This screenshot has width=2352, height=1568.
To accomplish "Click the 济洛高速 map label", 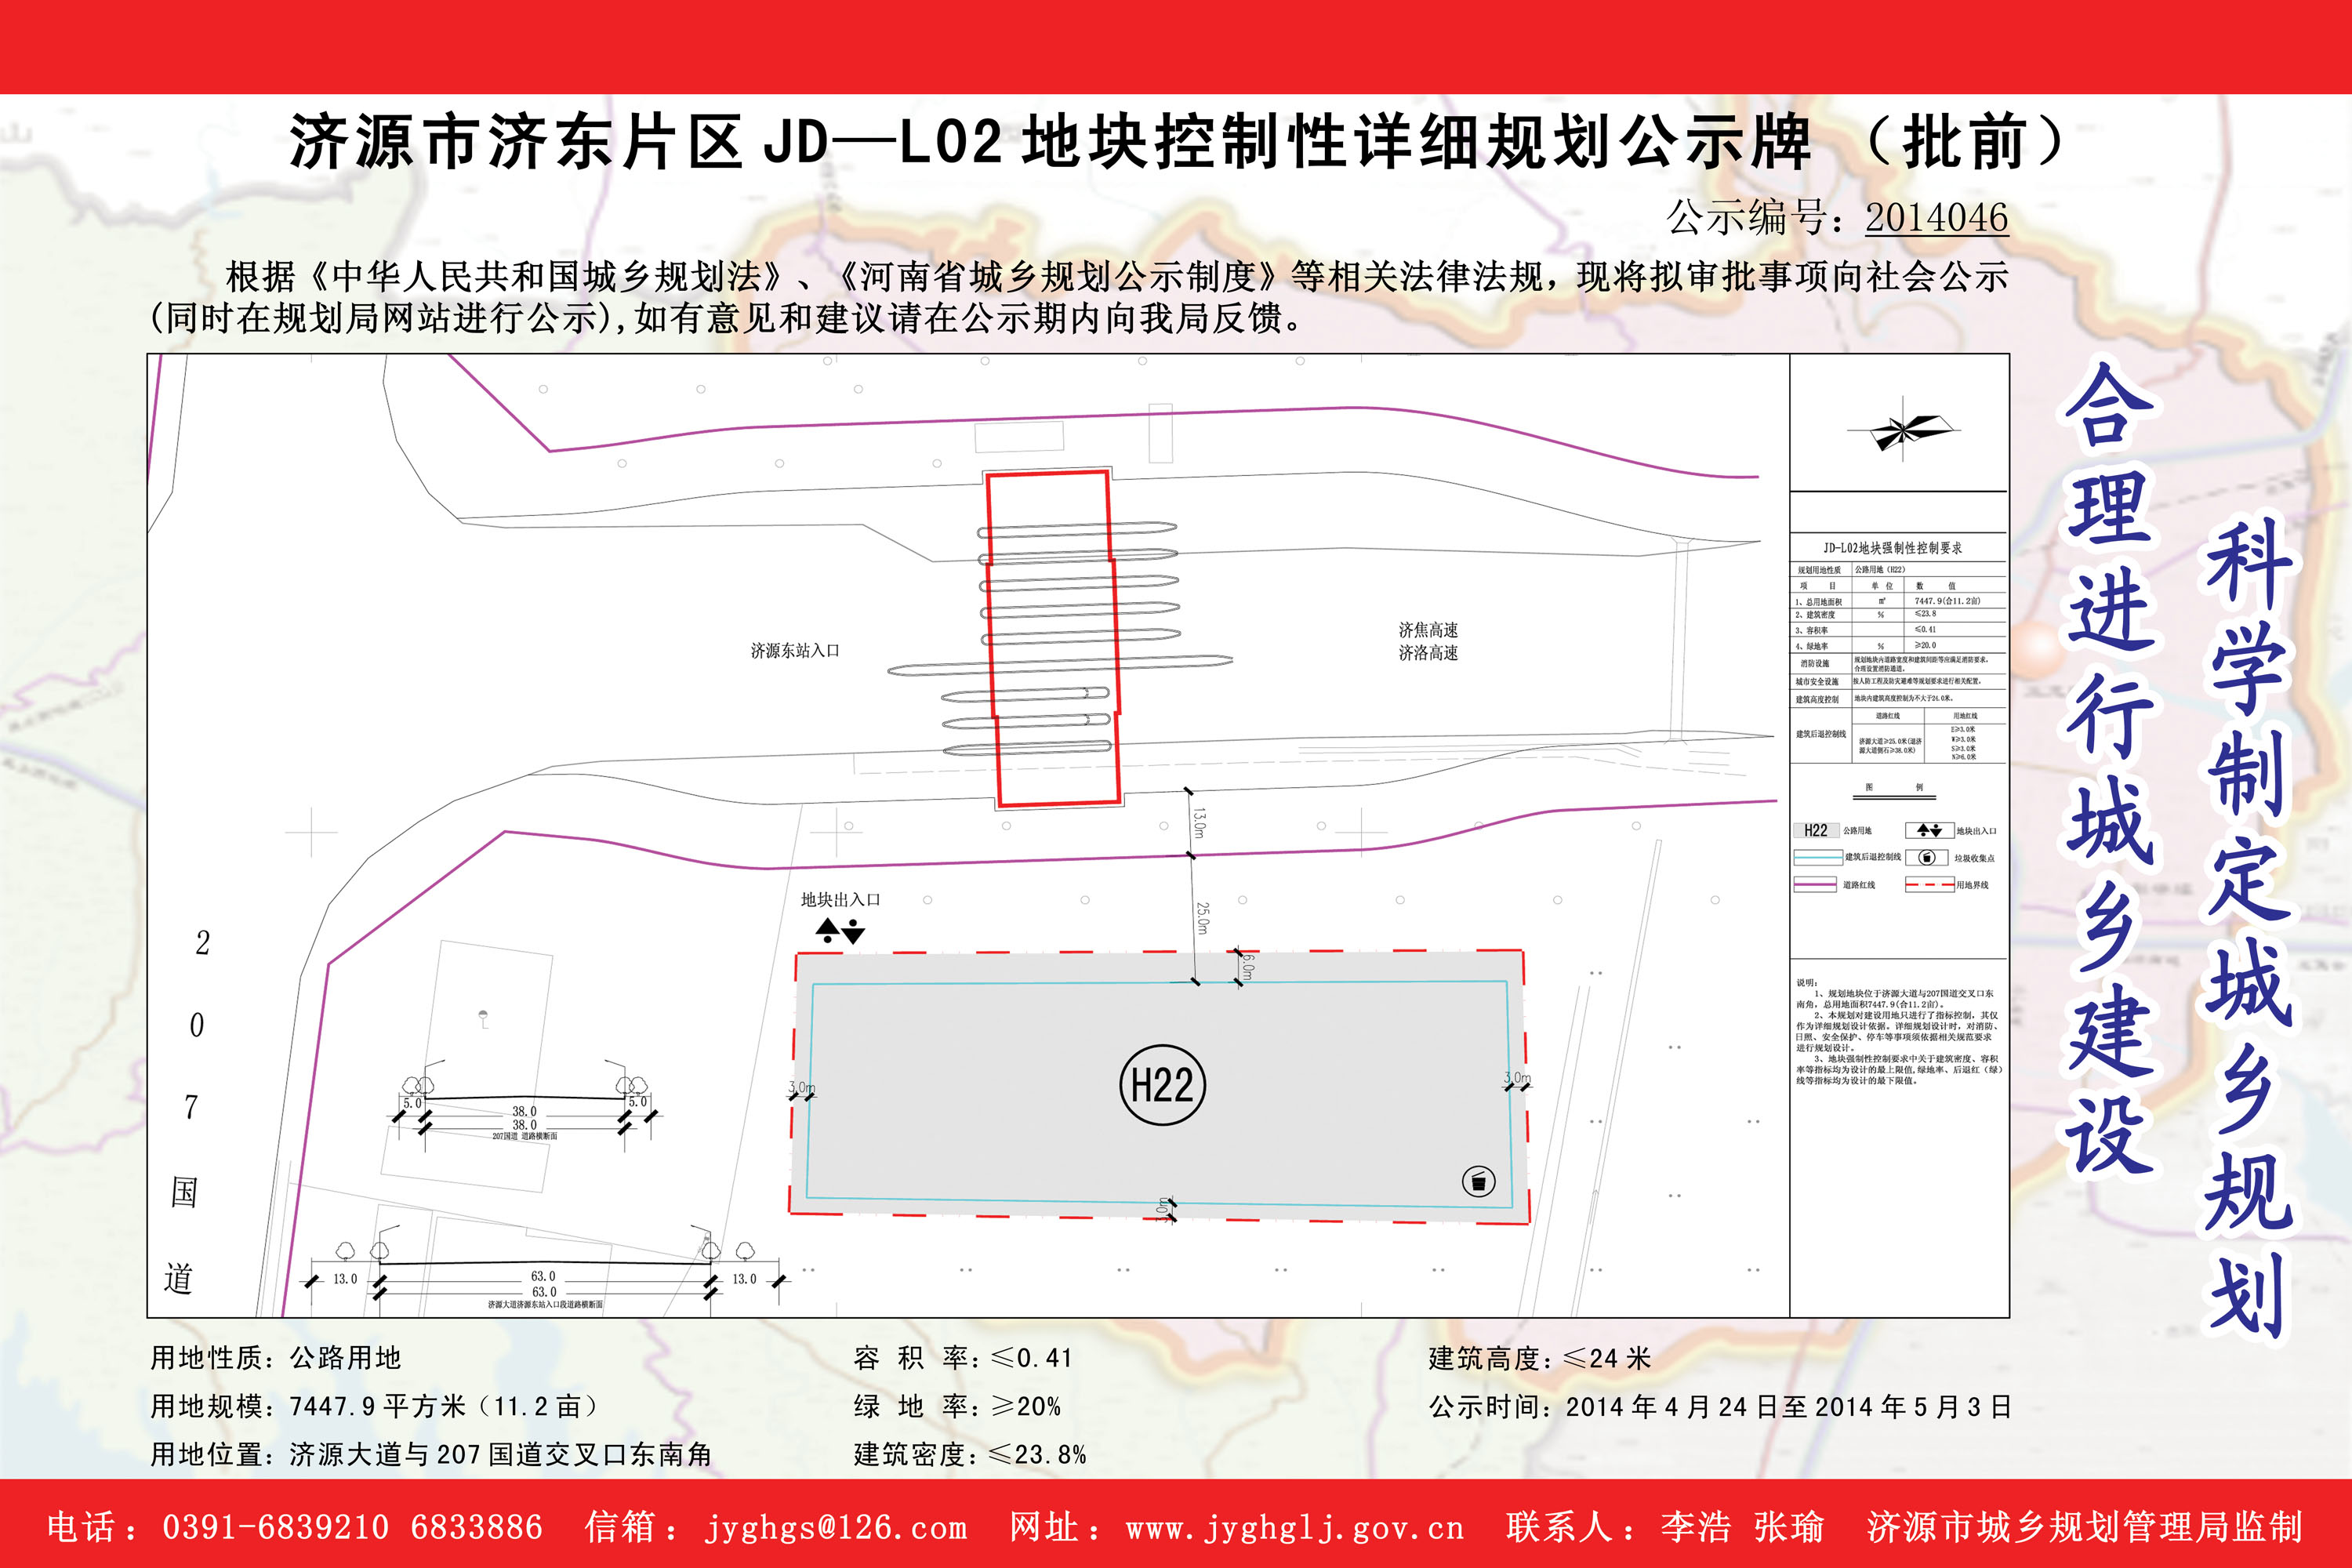I will tap(1428, 653).
